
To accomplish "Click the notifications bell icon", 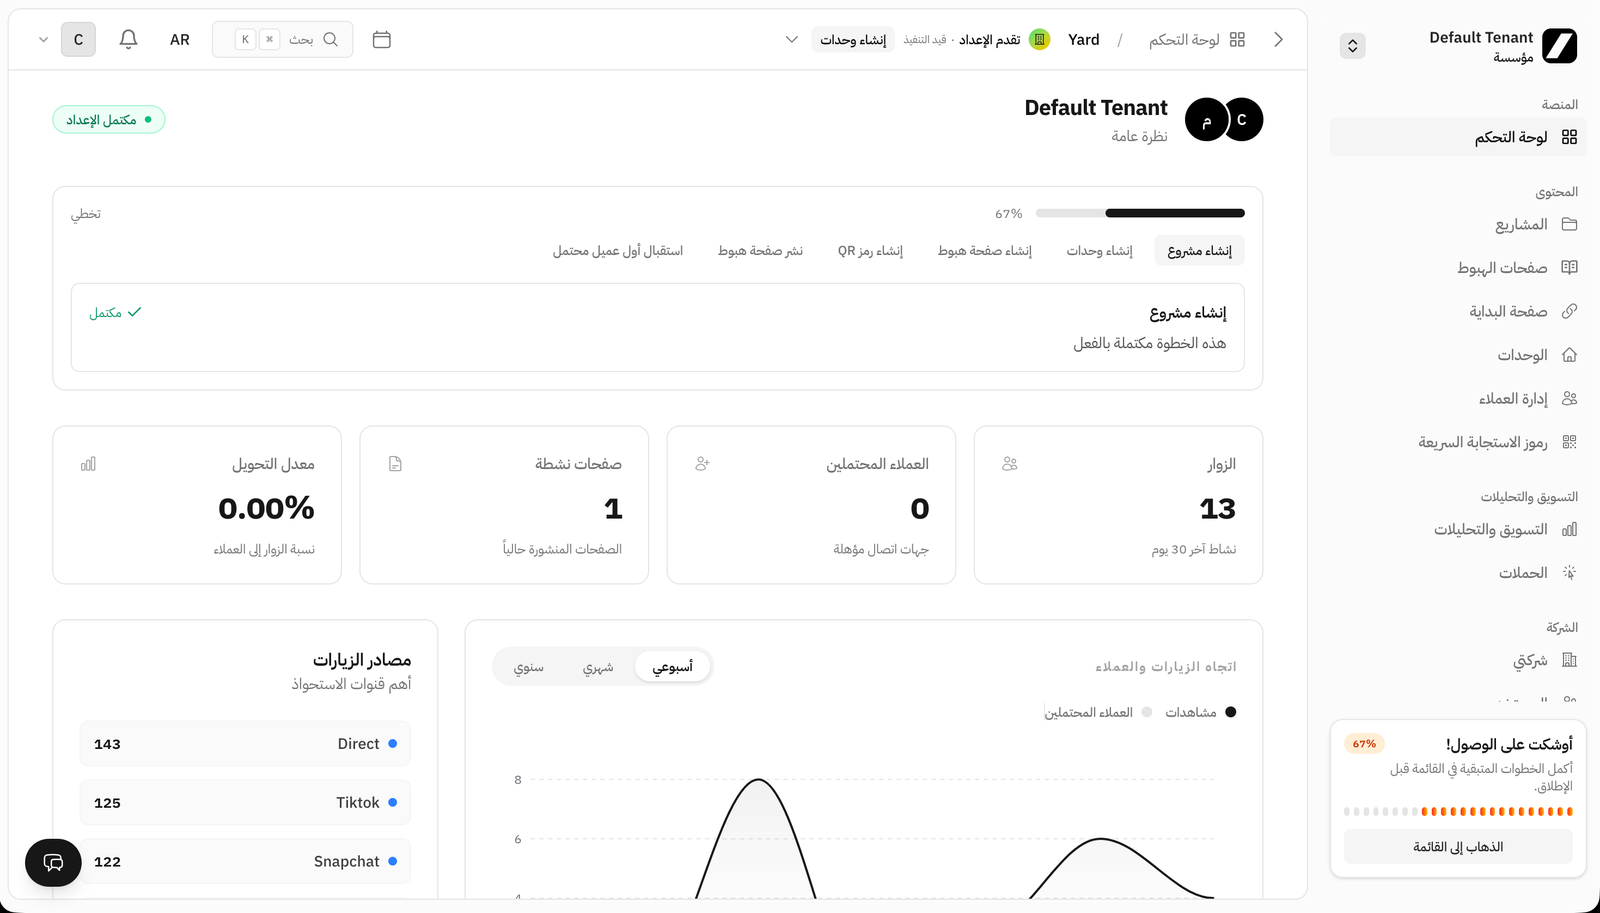I will coord(128,40).
